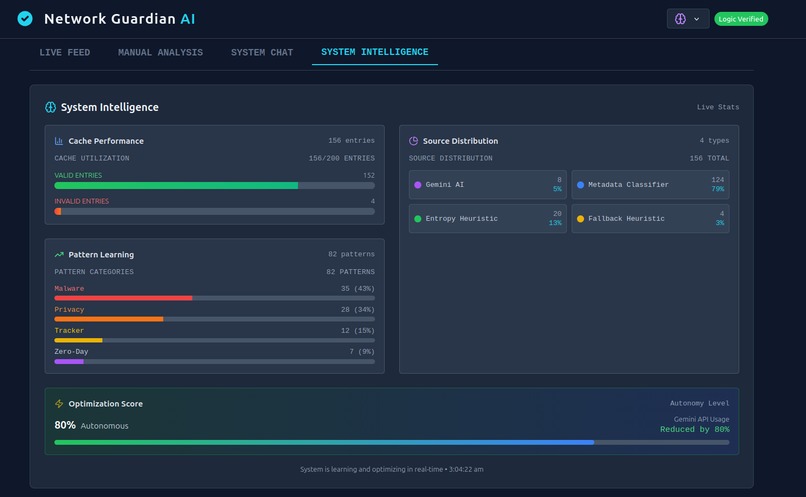Click the Malware category label
806x497 pixels.
pos(69,288)
